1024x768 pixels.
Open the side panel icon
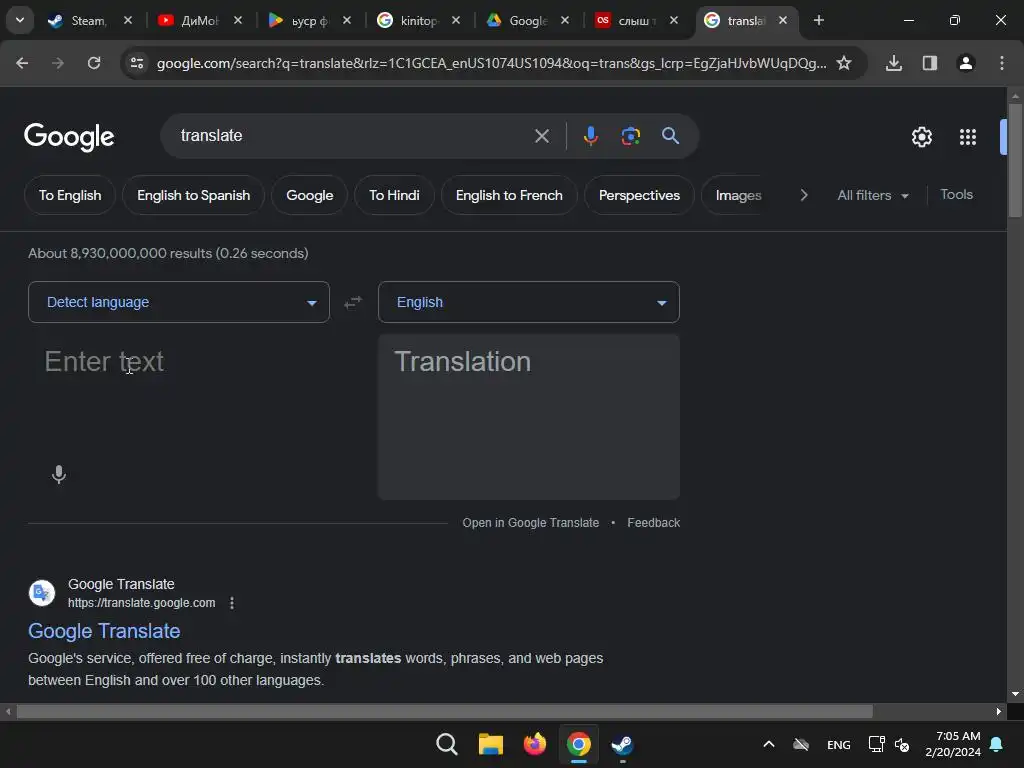pyautogui.click(x=930, y=63)
